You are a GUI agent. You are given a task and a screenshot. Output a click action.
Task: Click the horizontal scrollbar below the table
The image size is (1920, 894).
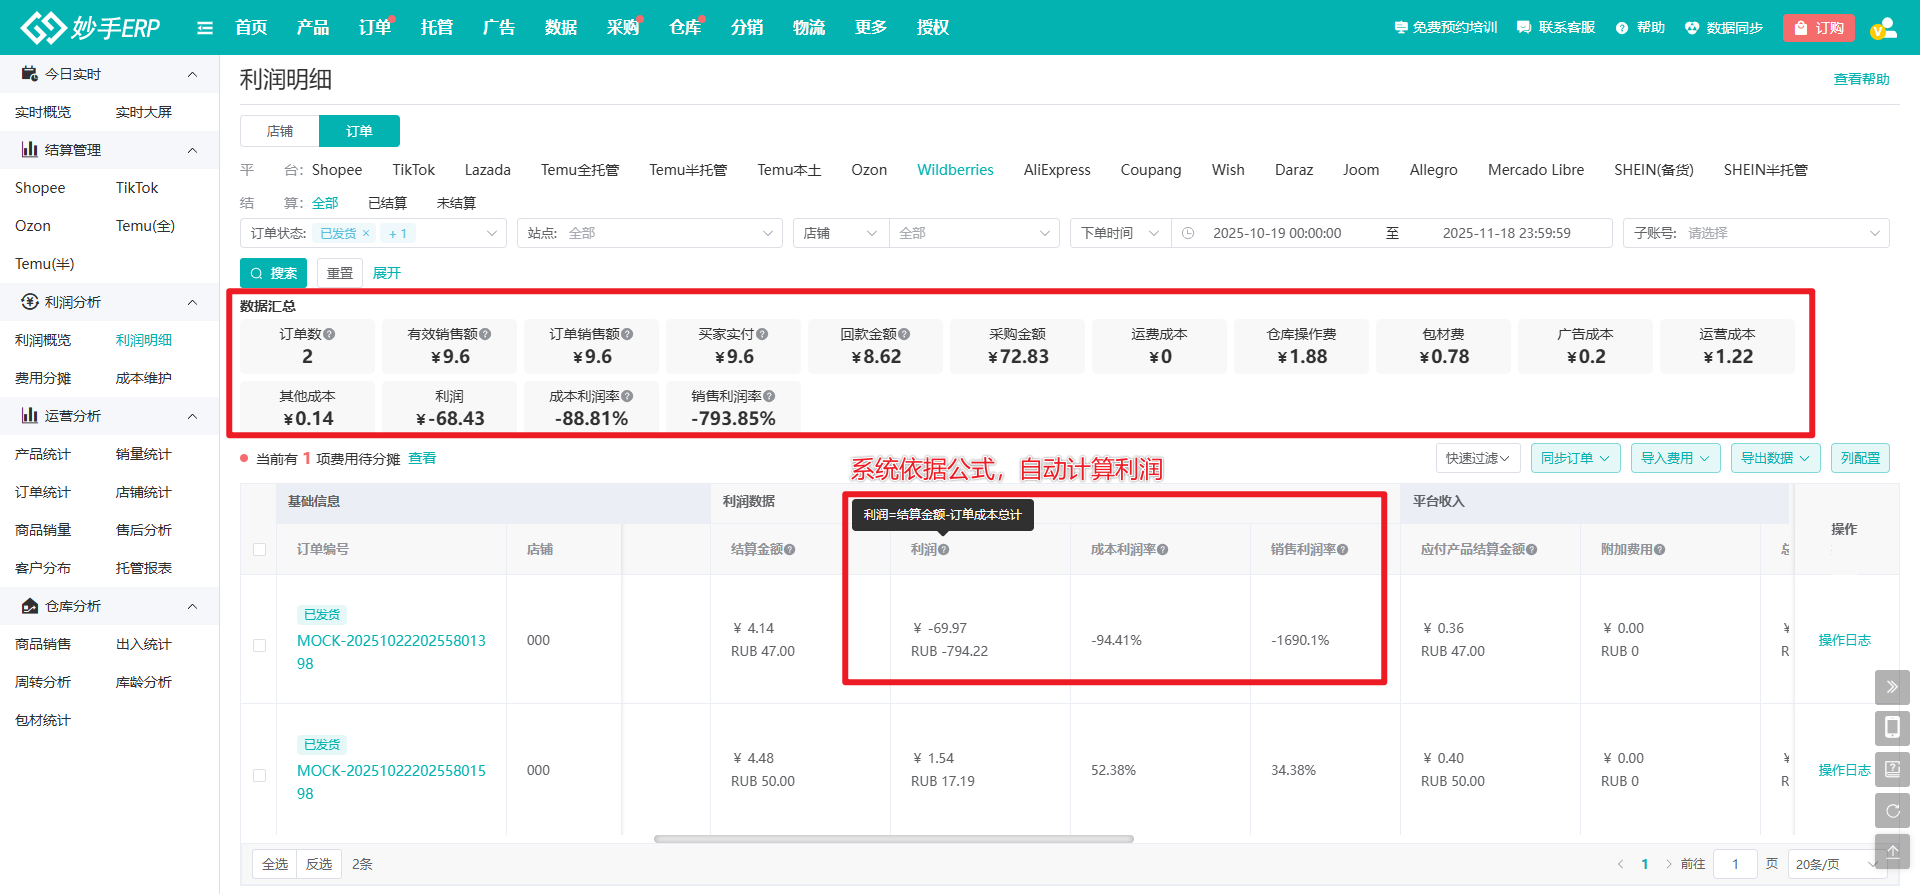point(893,839)
